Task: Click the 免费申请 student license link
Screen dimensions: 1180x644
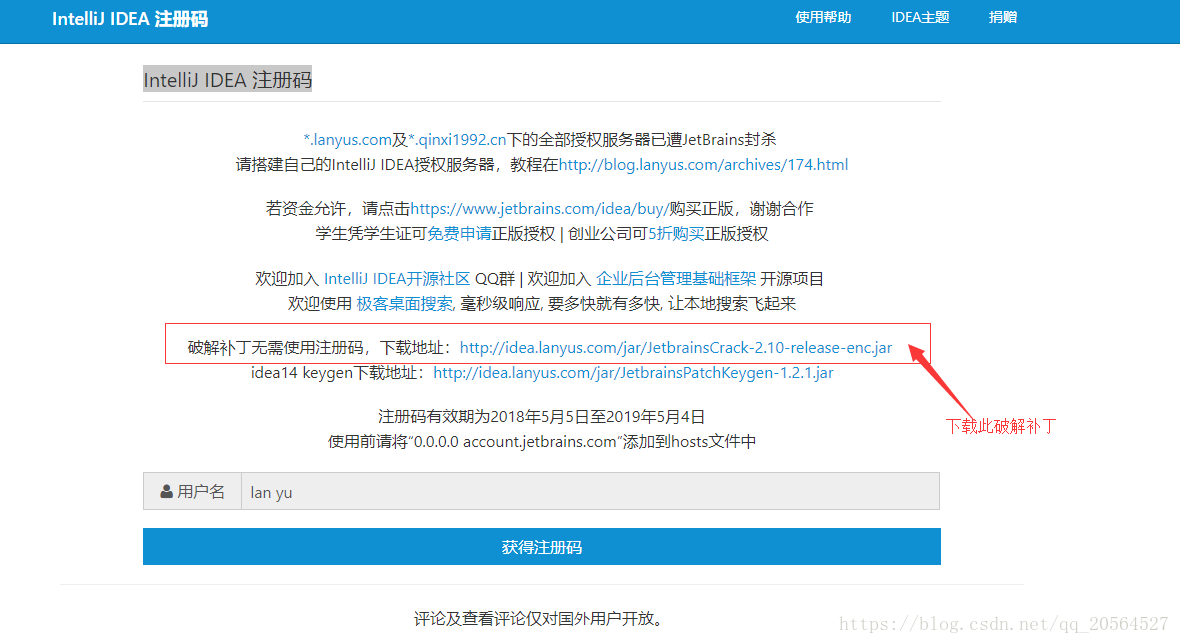Action: coord(459,234)
